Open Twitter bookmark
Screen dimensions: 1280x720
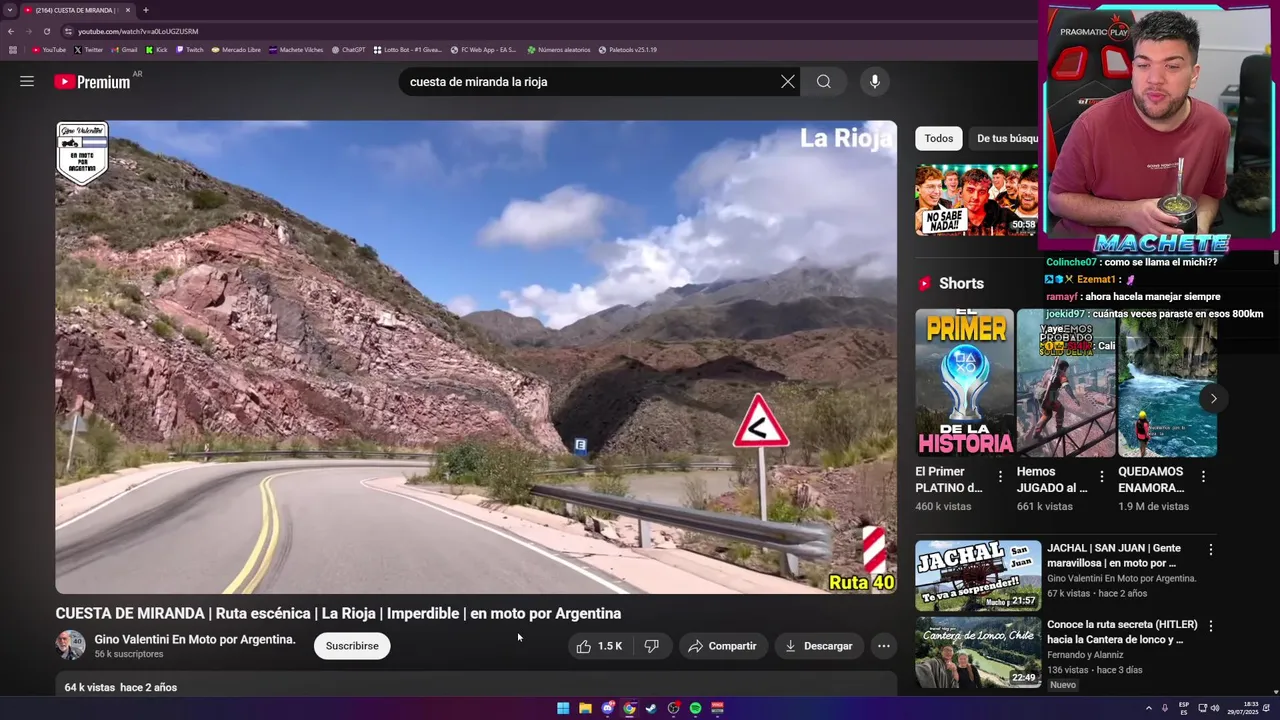coord(88,49)
